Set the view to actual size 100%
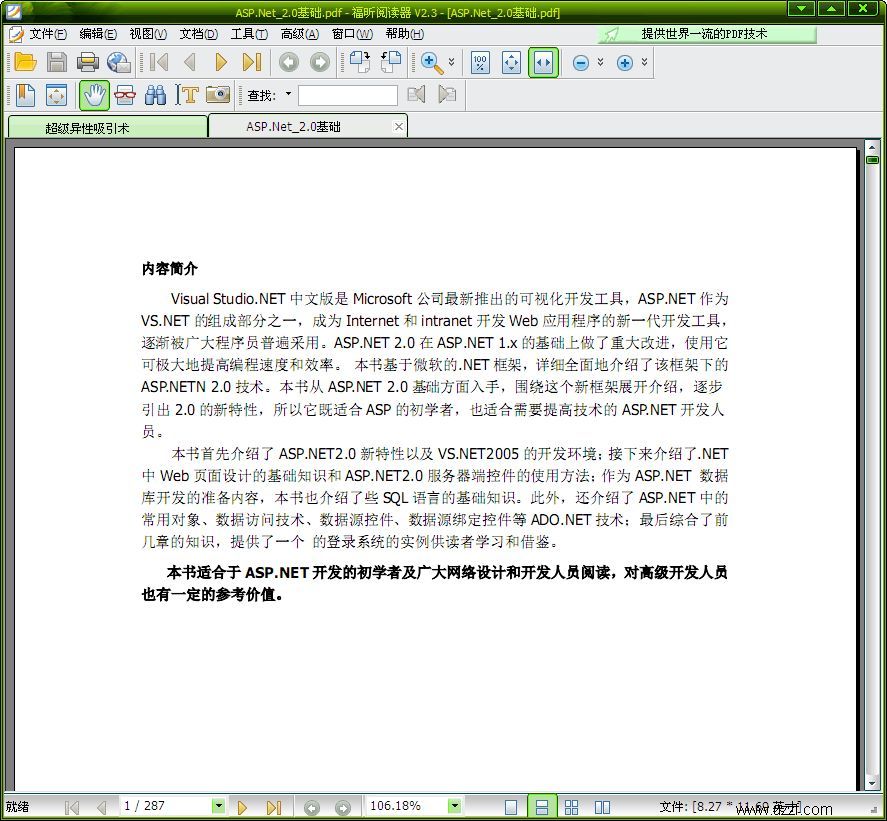Screen dimensions: 887x821 480,62
